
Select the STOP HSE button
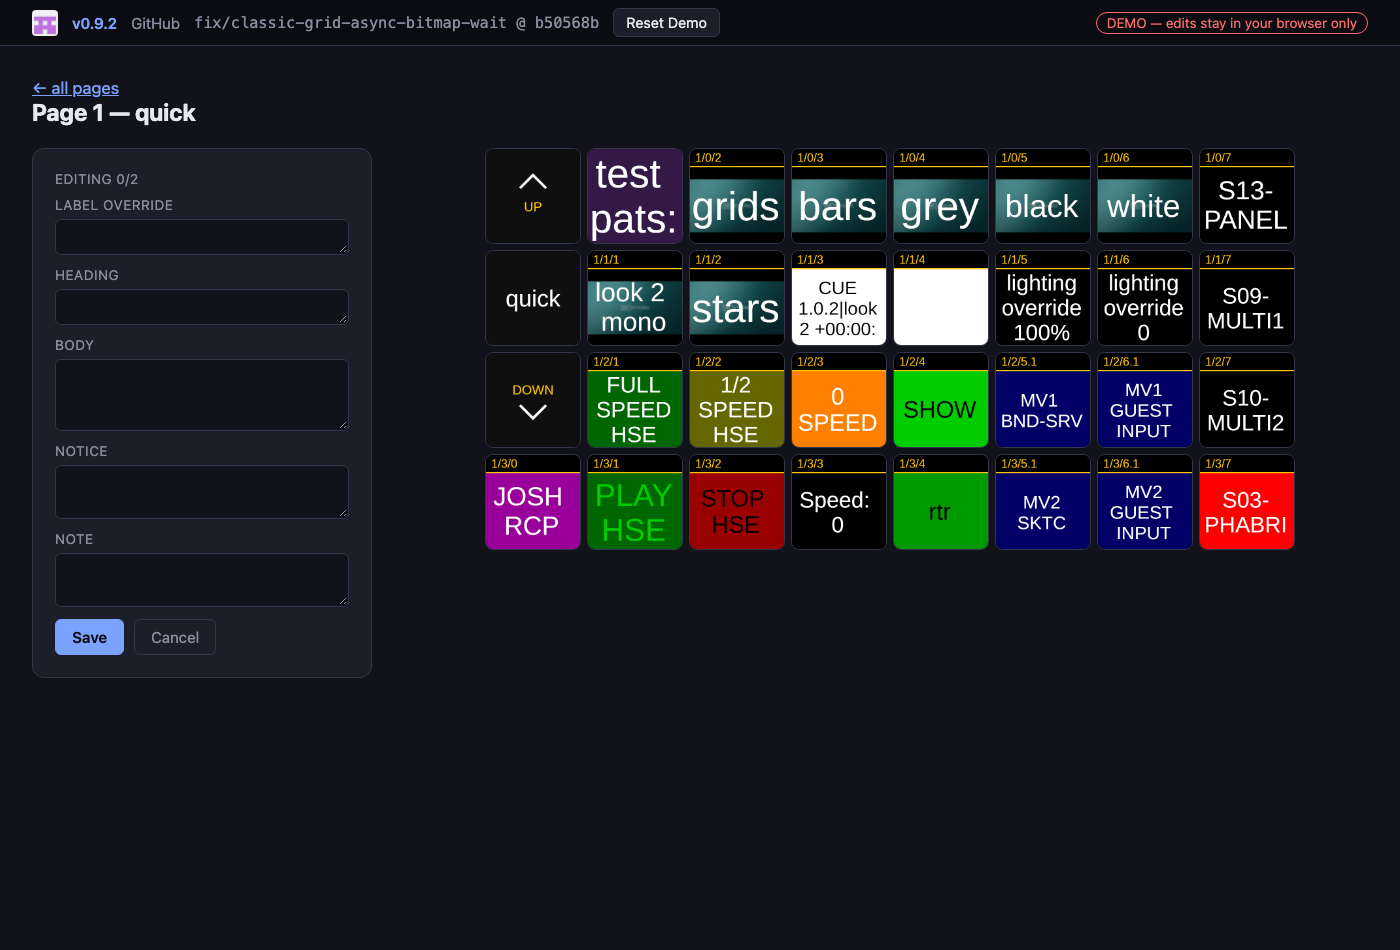(737, 502)
